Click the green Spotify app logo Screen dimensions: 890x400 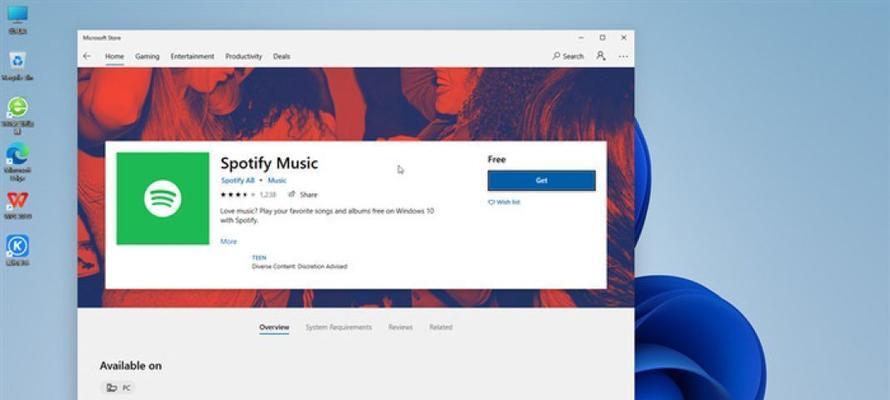163,199
